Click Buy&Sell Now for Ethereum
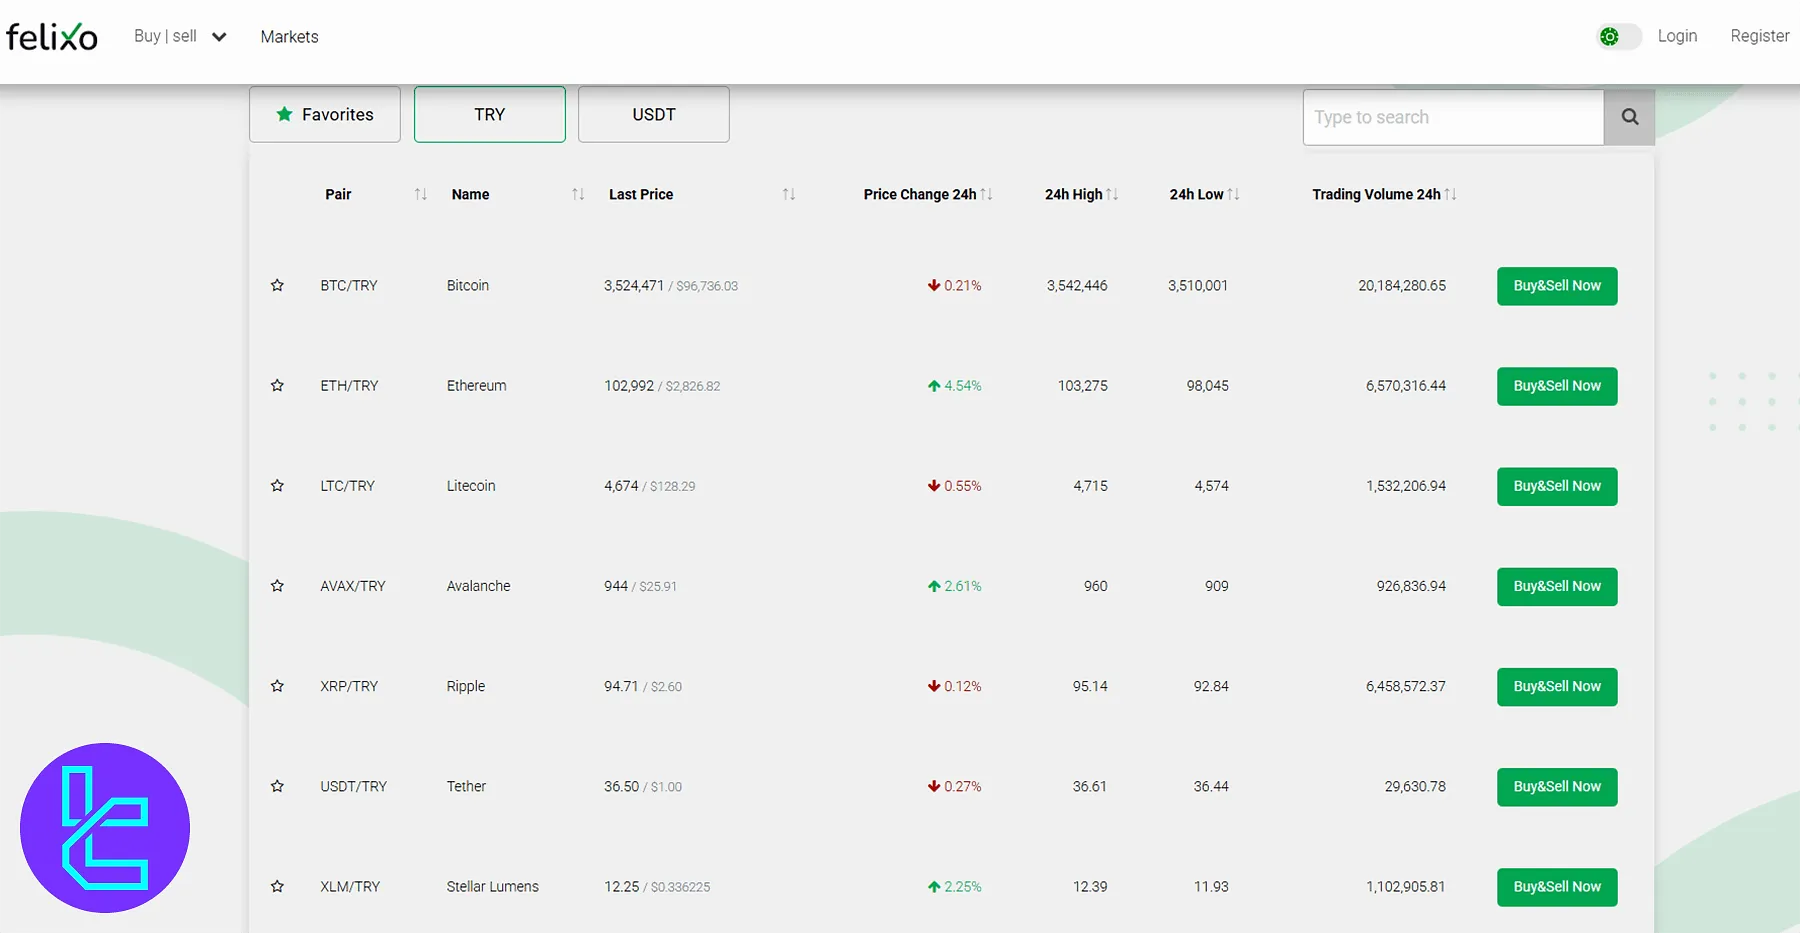This screenshot has width=1800, height=933. tap(1557, 386)
